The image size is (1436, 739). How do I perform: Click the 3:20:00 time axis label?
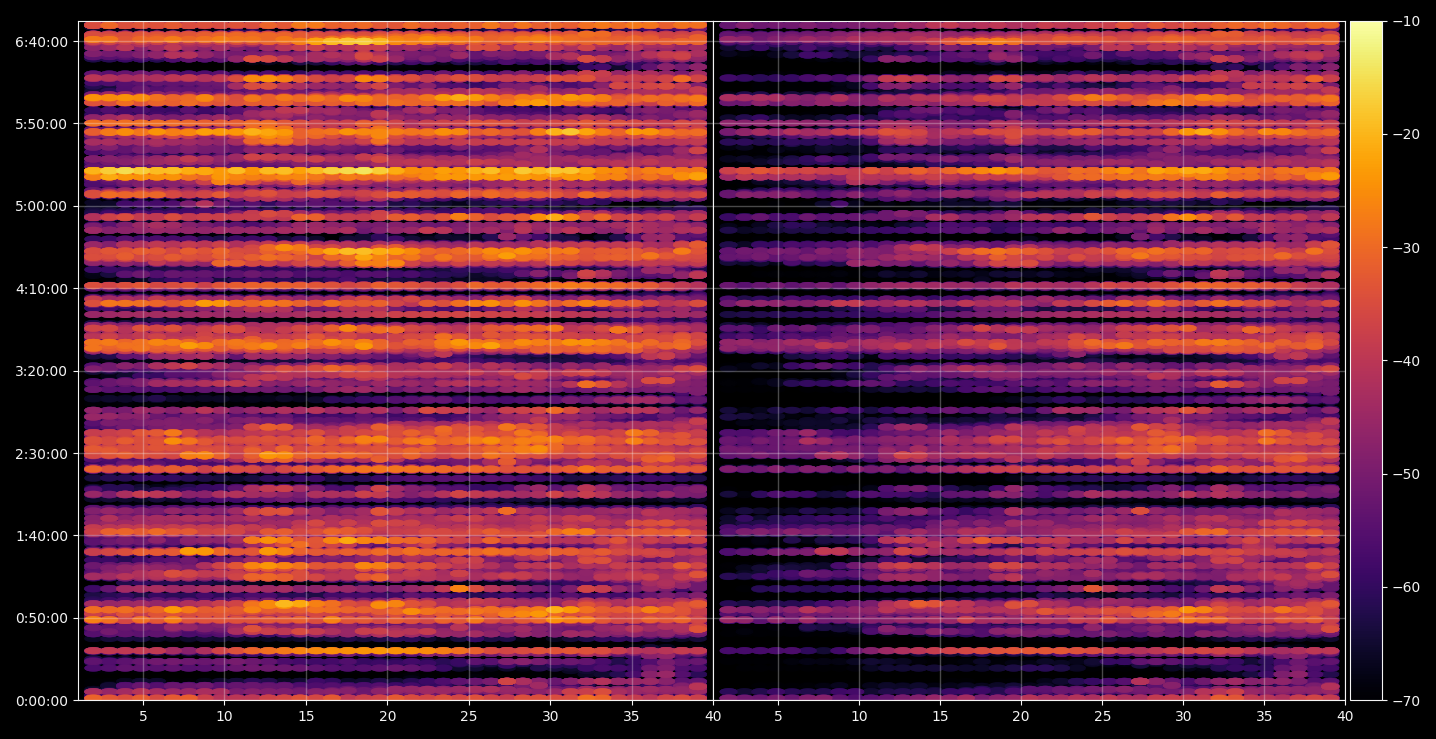click(41, 371)
